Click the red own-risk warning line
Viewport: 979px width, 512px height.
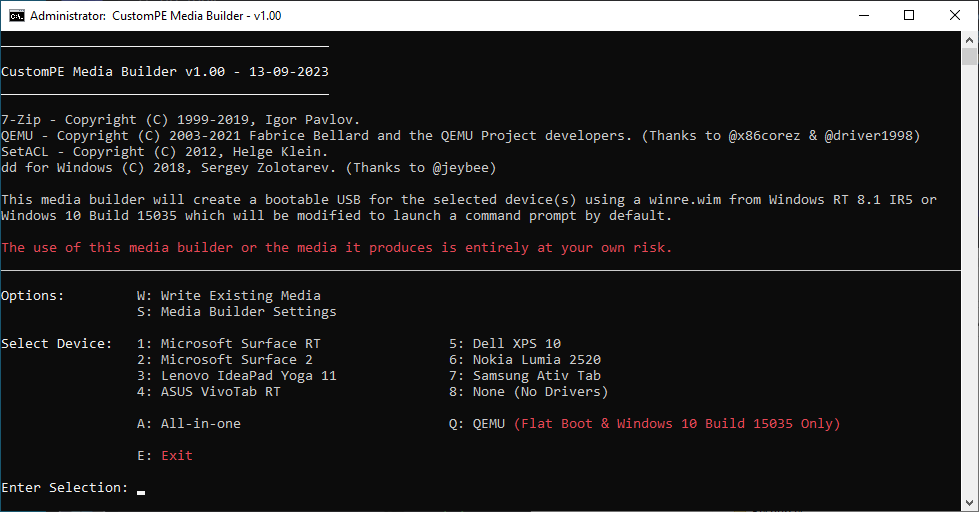click(337, 248)
